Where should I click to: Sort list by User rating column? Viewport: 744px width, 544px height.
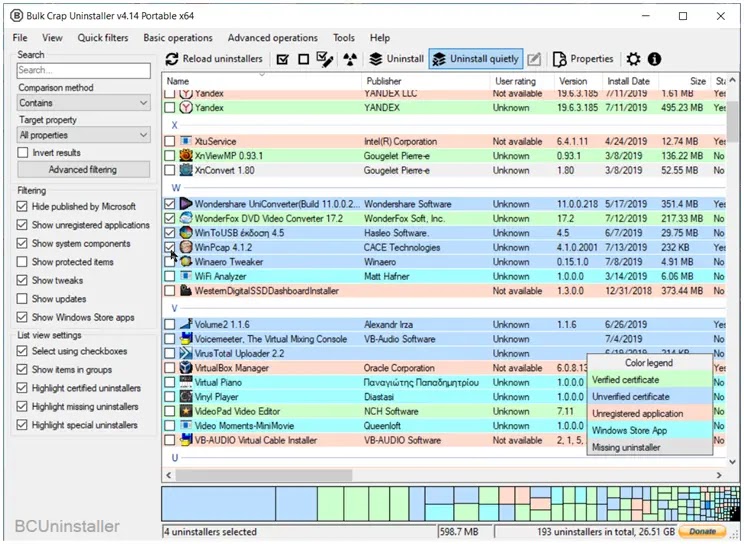tap(522, 81)
